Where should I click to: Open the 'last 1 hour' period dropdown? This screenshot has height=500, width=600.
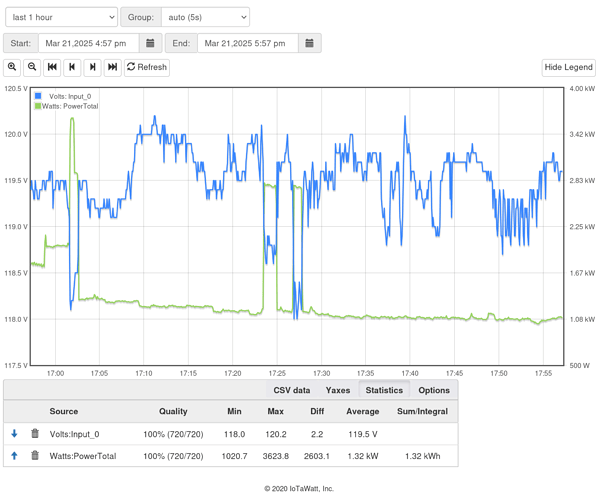pyautogui.click(x=62, y=17)
